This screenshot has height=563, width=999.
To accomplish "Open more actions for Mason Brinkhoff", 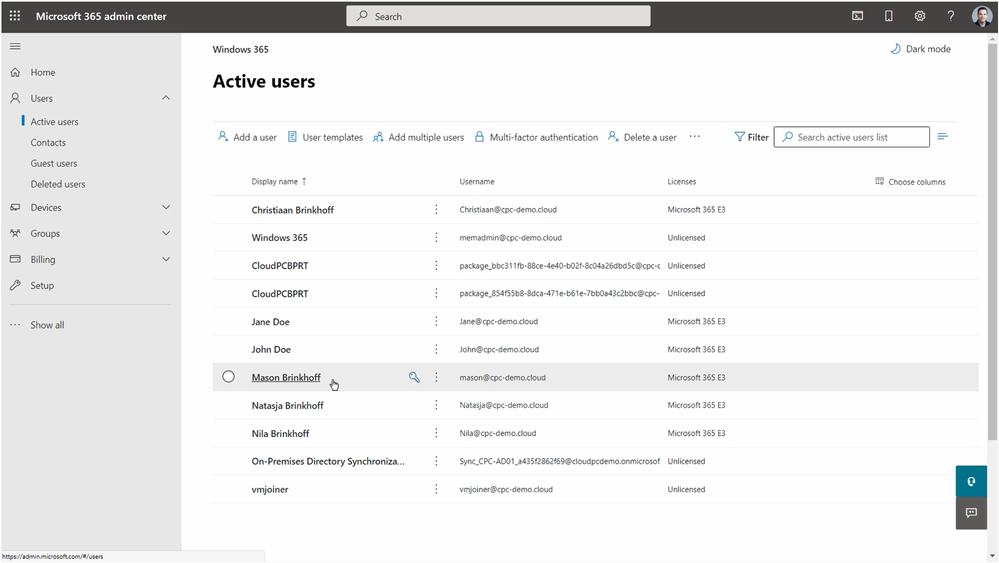I will point(436,377).
